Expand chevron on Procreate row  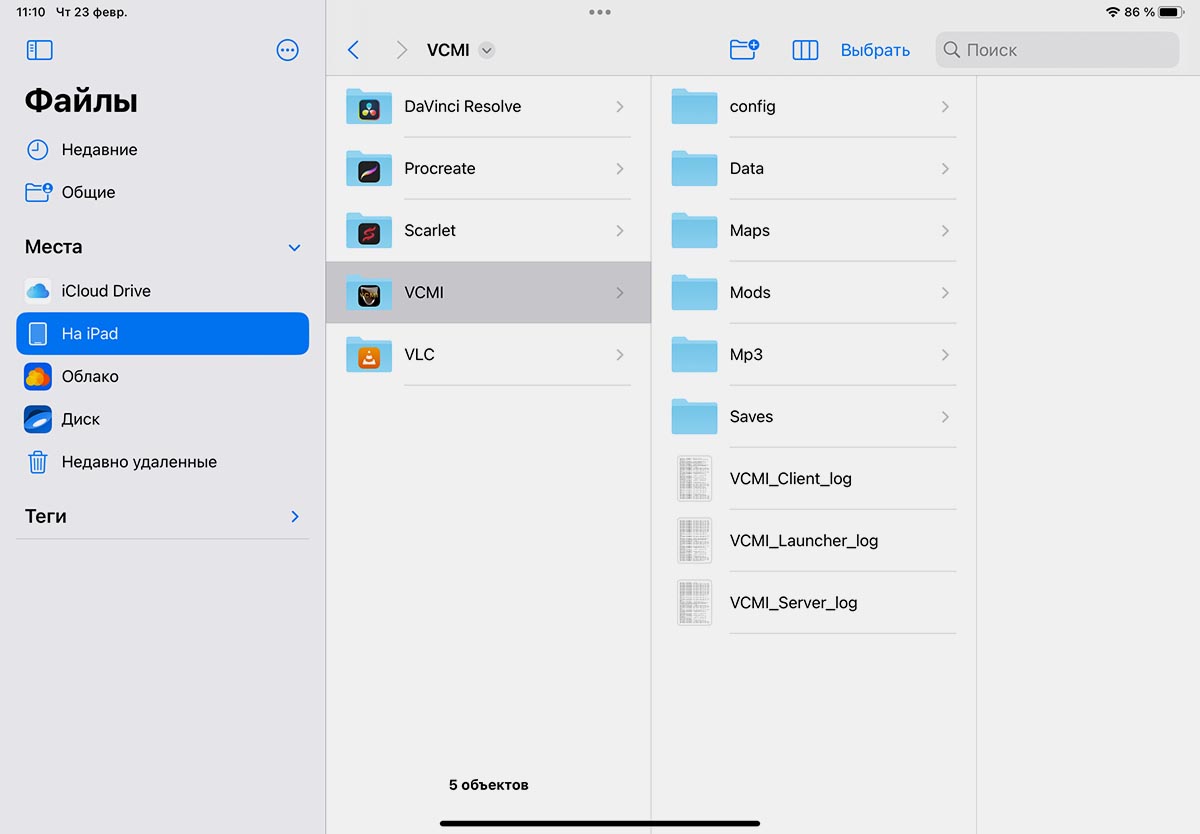(x=620, y=169)
